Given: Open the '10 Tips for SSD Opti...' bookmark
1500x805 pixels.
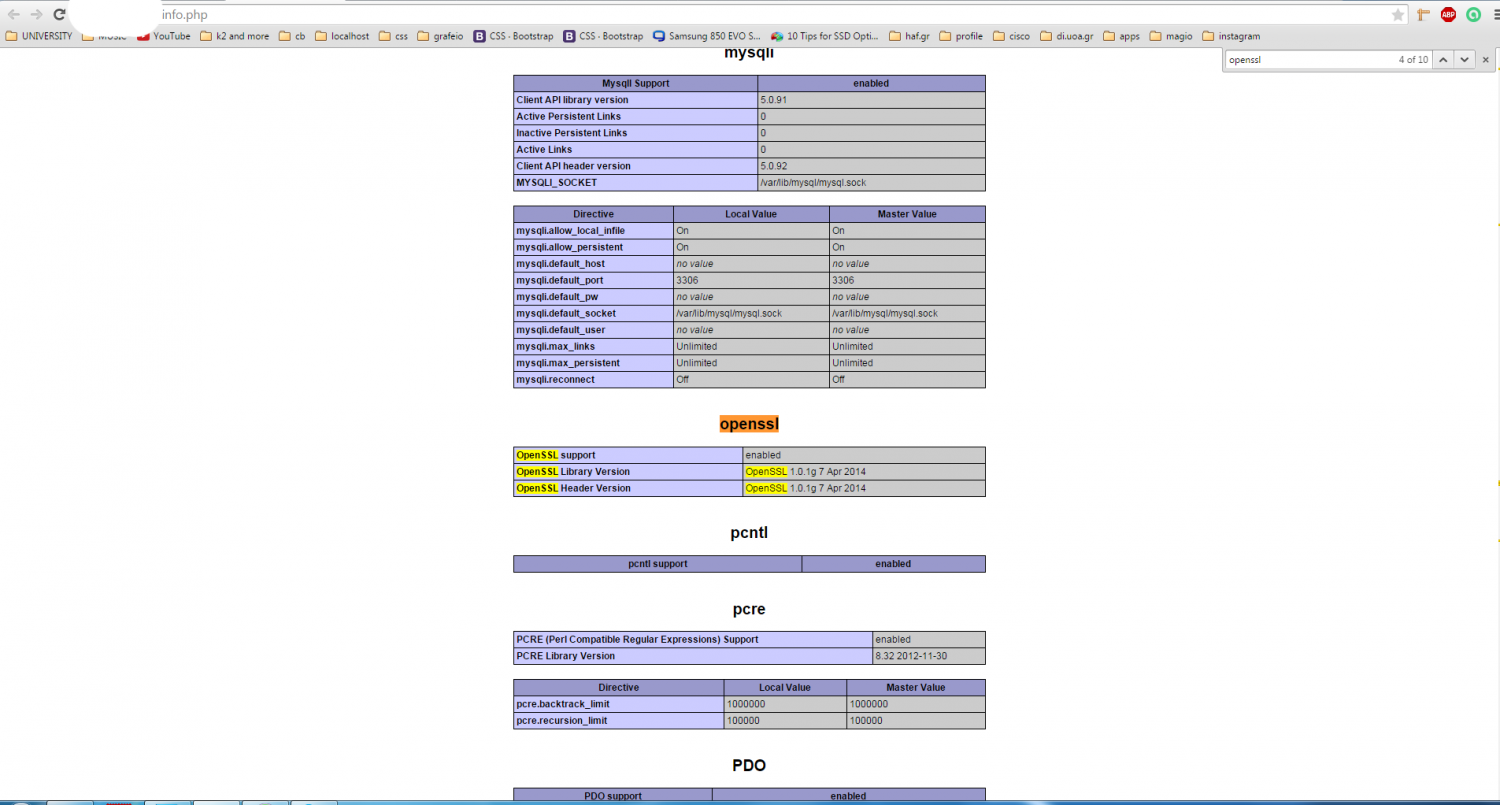Looking at the screenshot, I should (825, 36).
